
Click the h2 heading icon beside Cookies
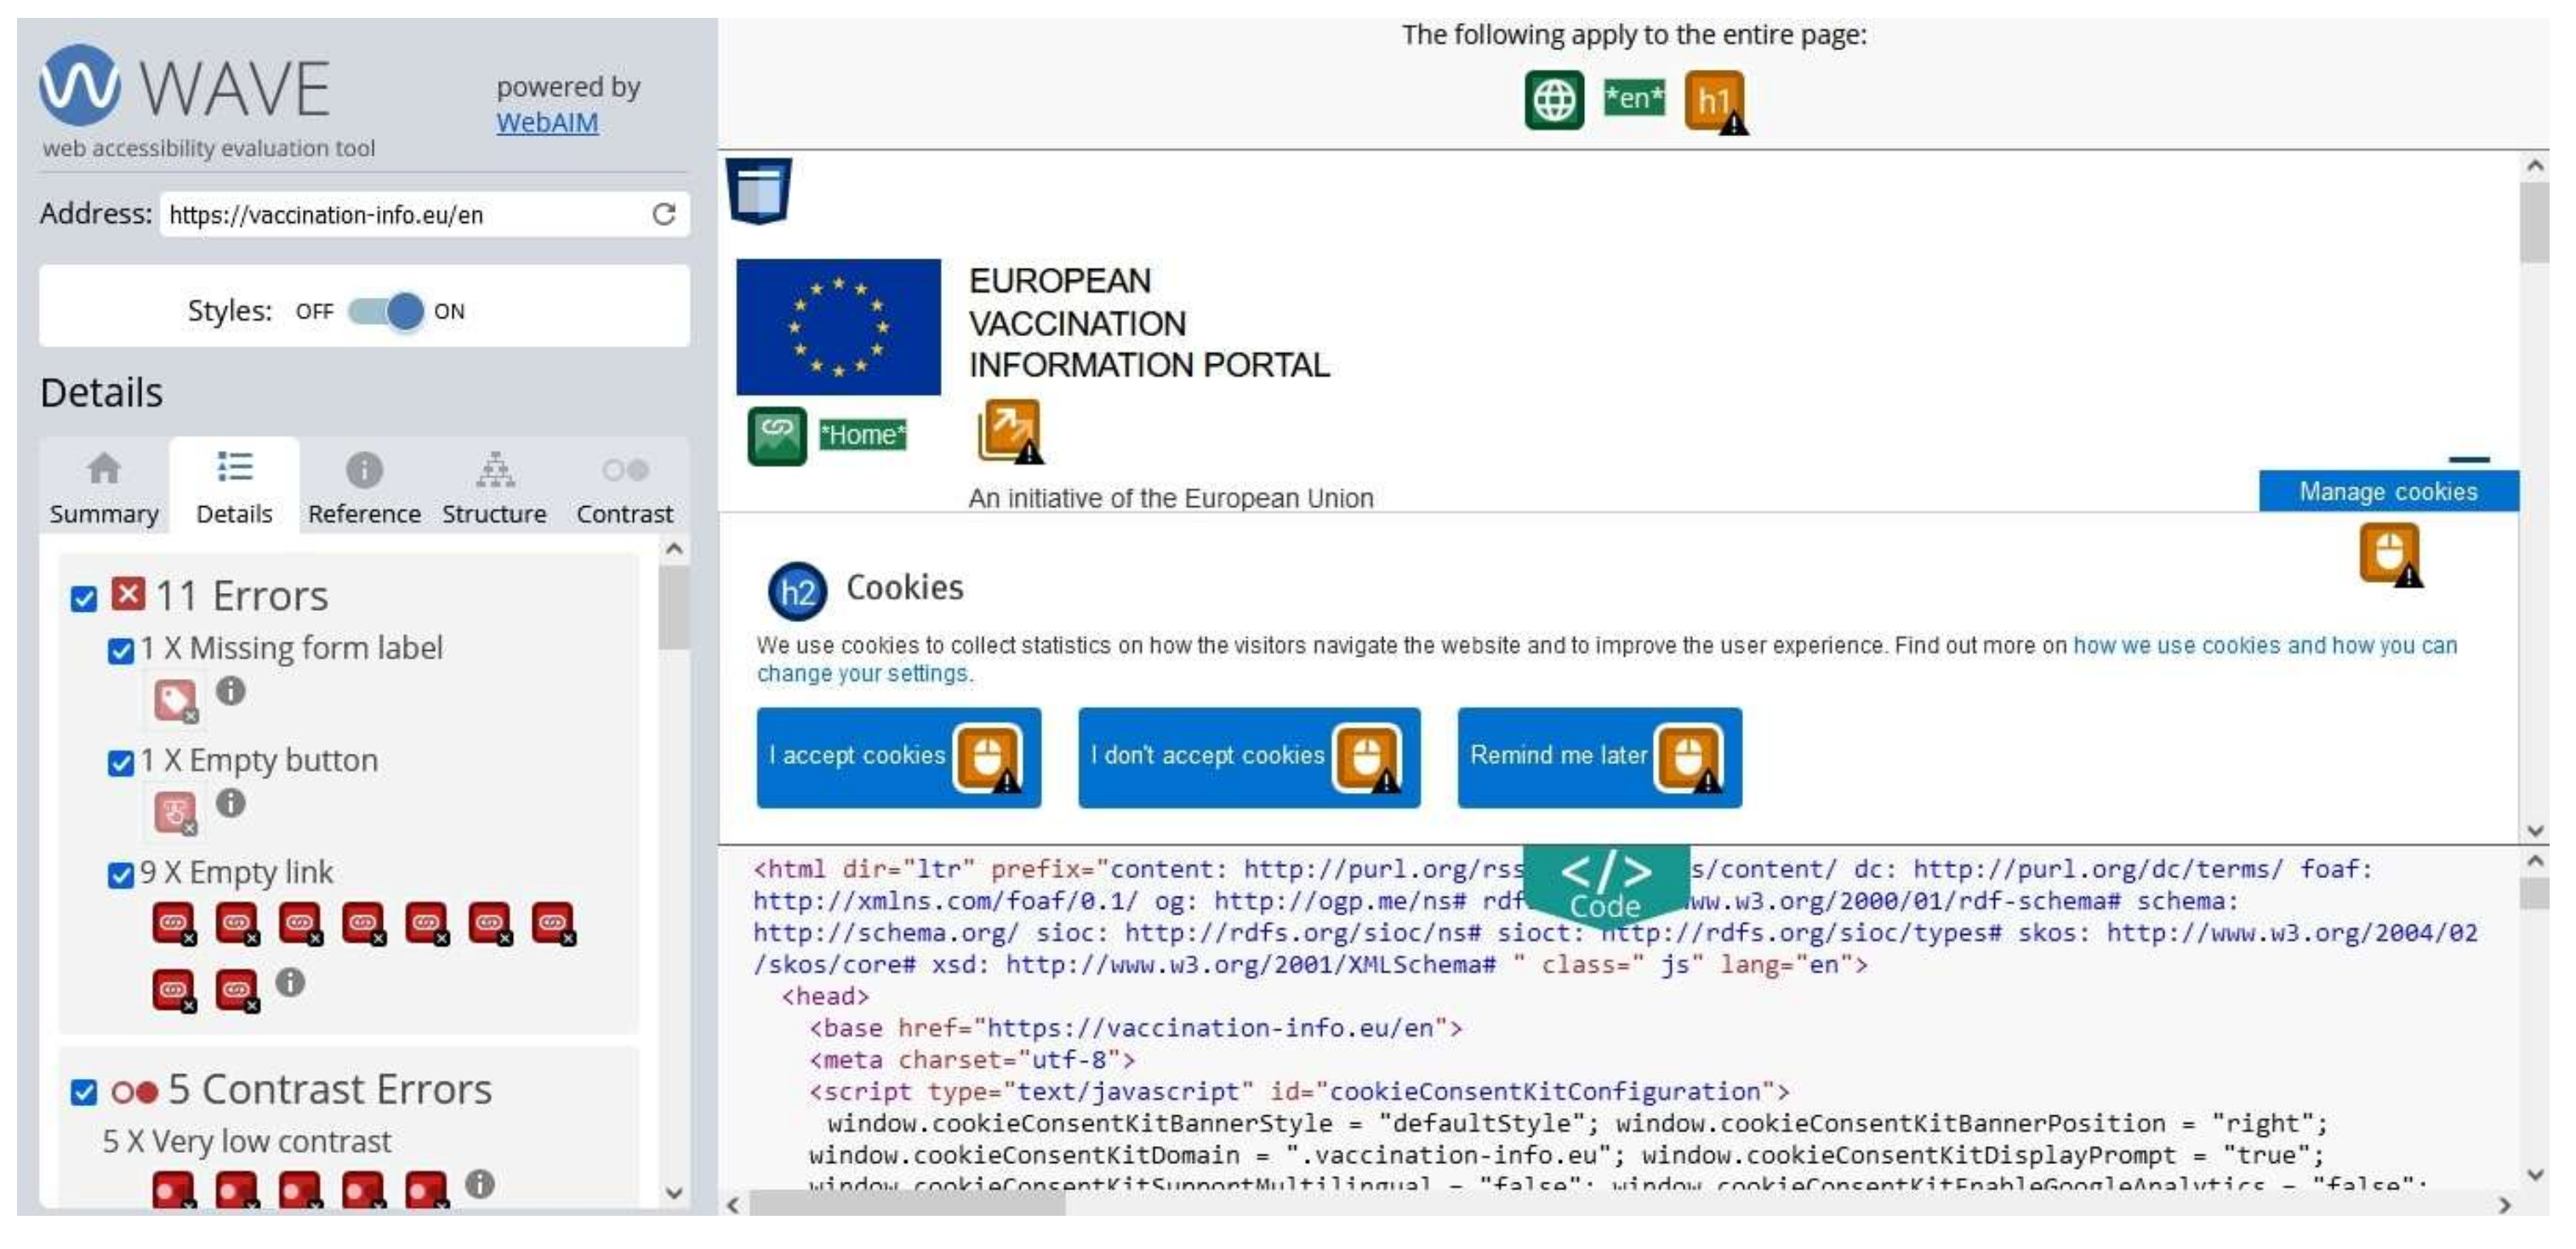tap(797, 592)
